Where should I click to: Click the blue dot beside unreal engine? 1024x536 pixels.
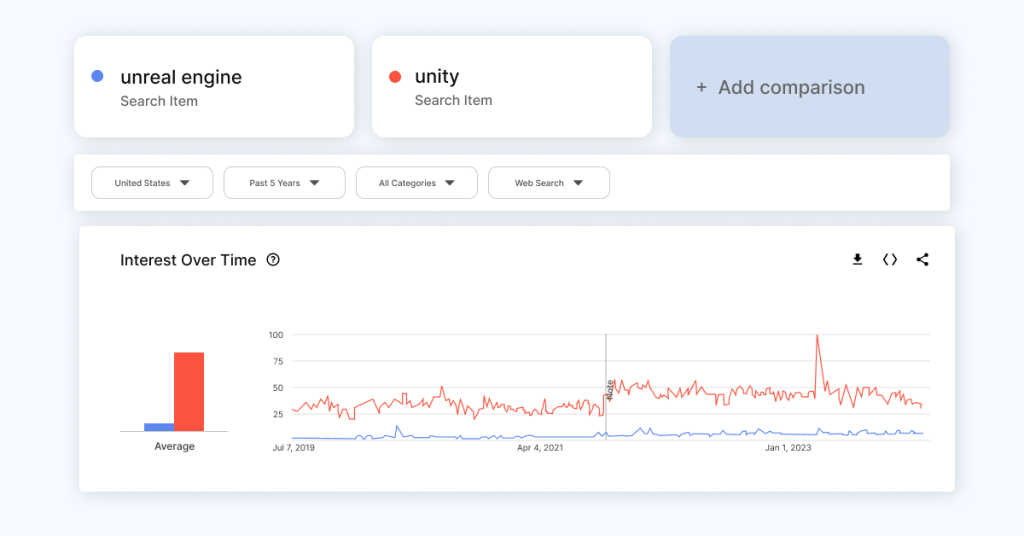(97, 76)
